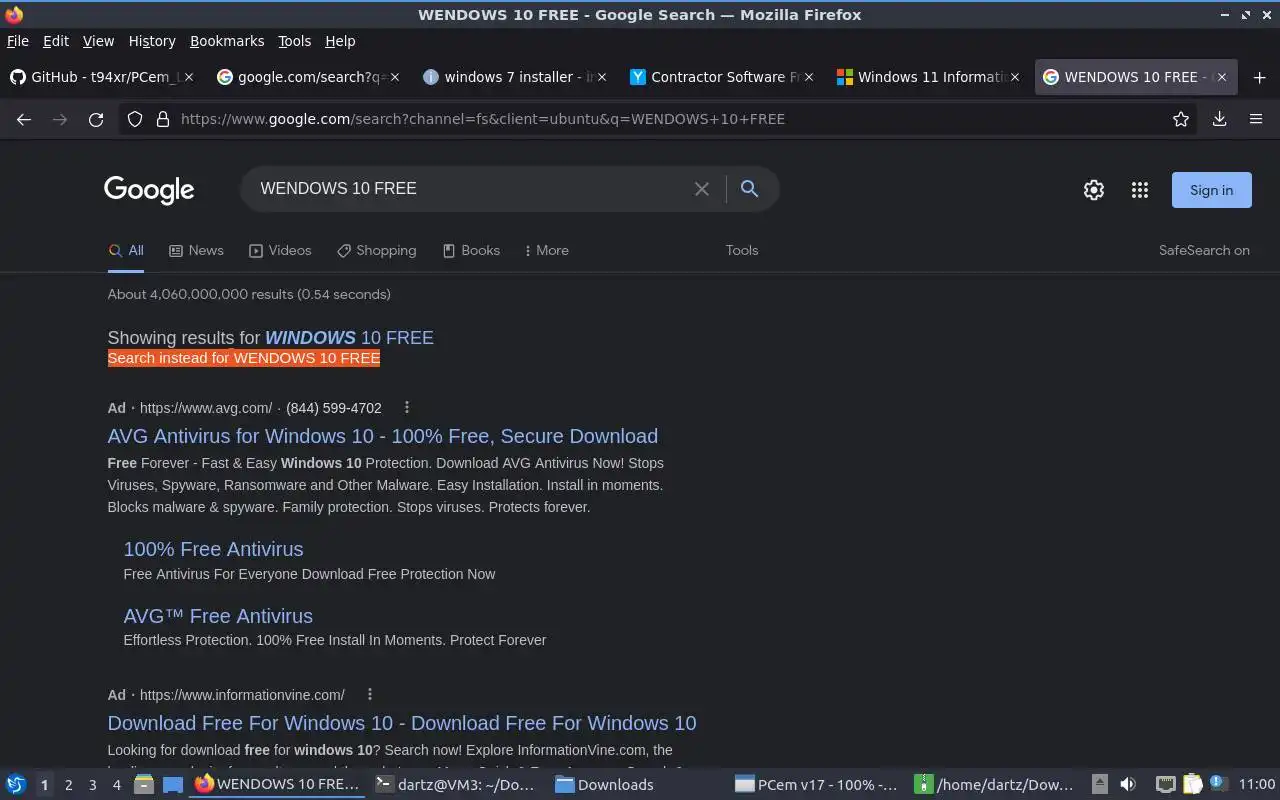Viewport: 1280px width, 800px height.
Task: Open the update notifier tray icon
Action: [x=1218, y=784]
